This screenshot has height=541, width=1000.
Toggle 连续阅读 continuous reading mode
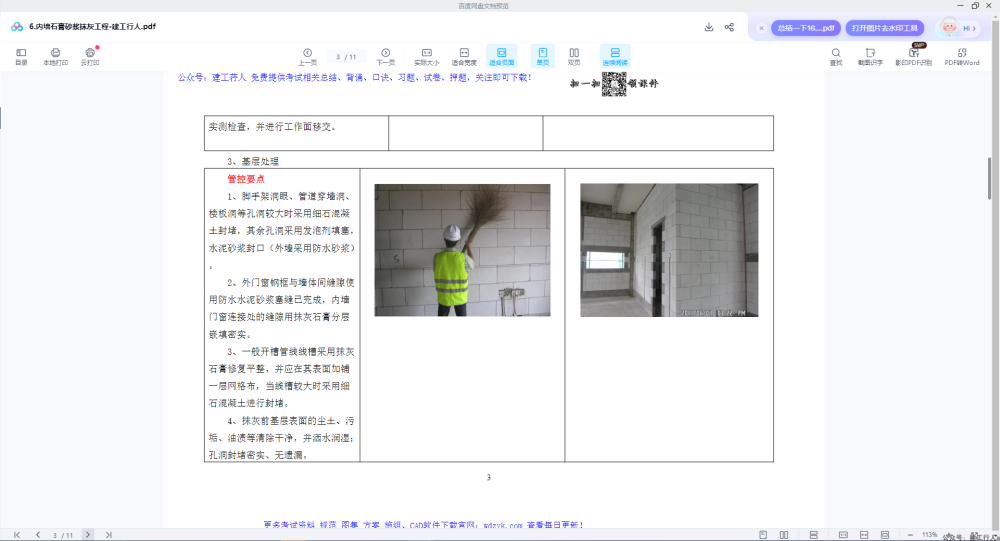click(615, 56)
